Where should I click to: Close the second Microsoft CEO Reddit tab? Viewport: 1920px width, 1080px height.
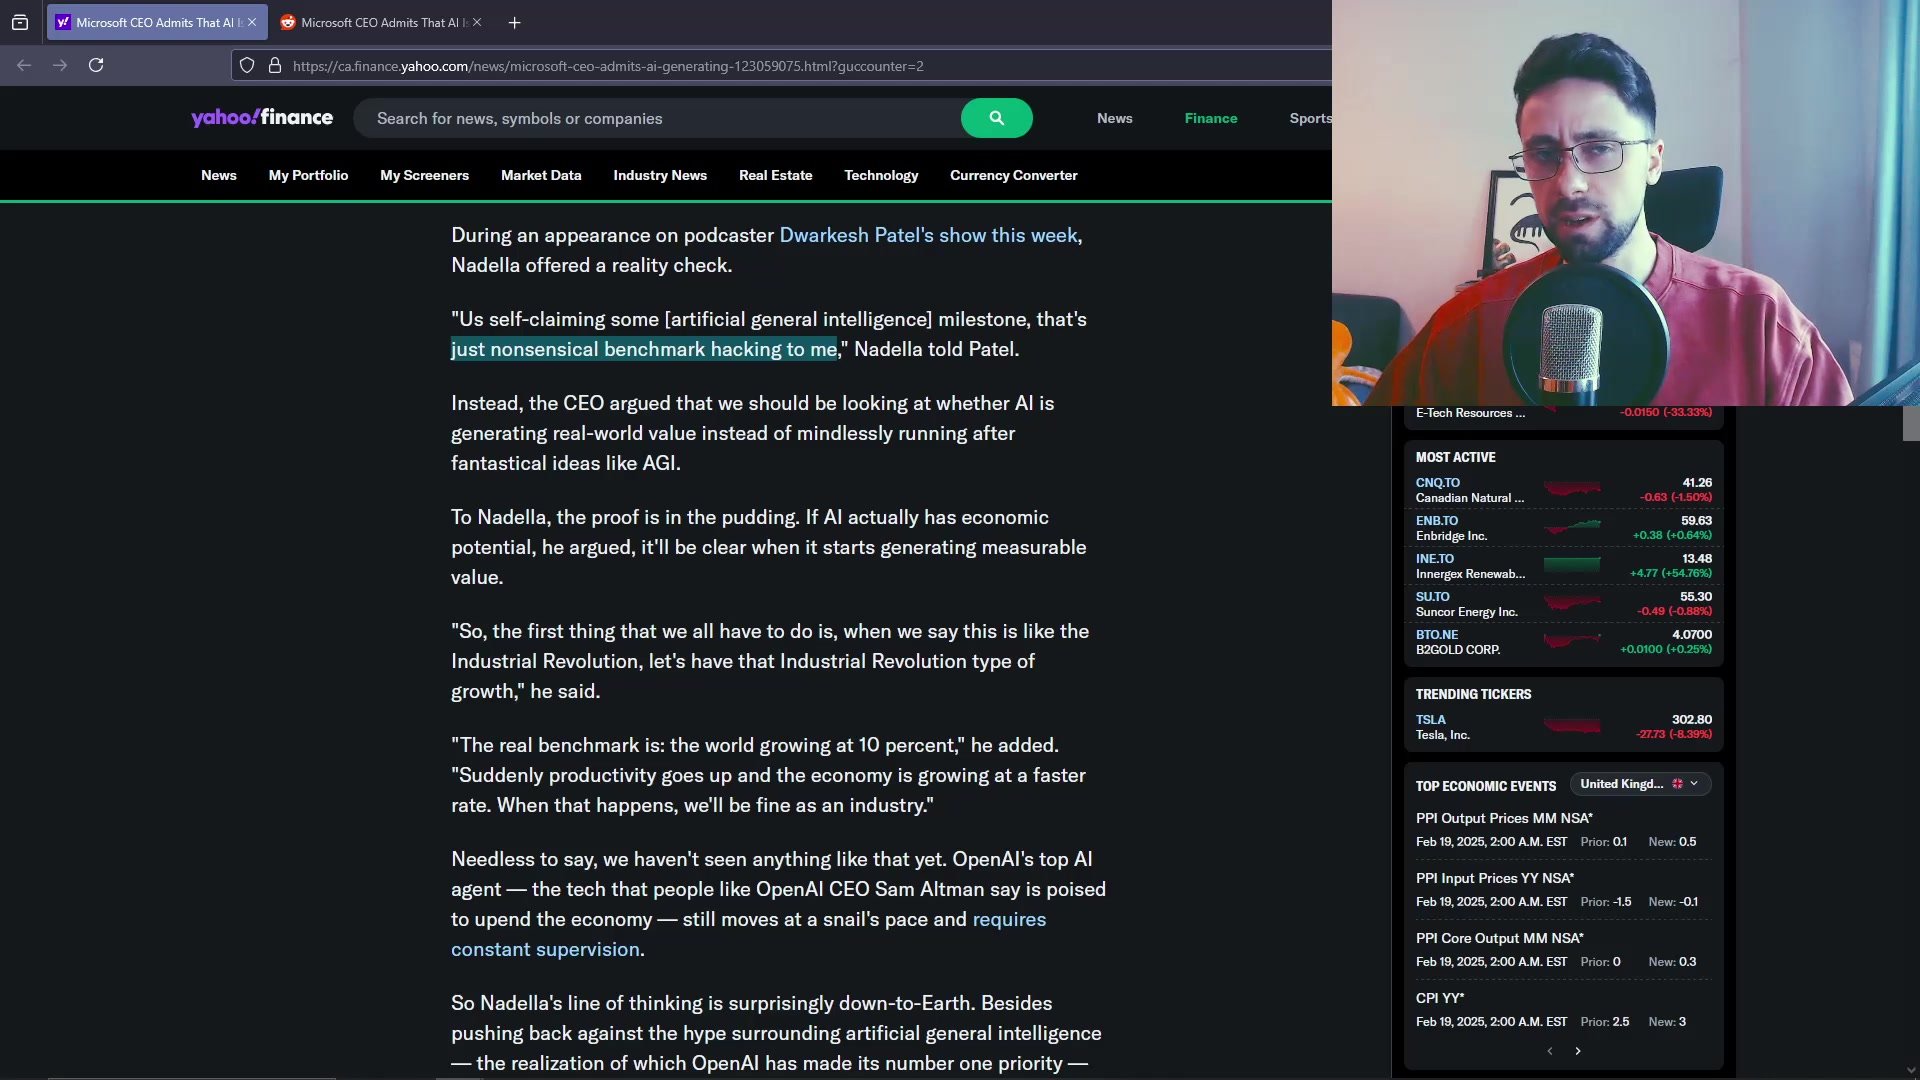coord(477,22)
